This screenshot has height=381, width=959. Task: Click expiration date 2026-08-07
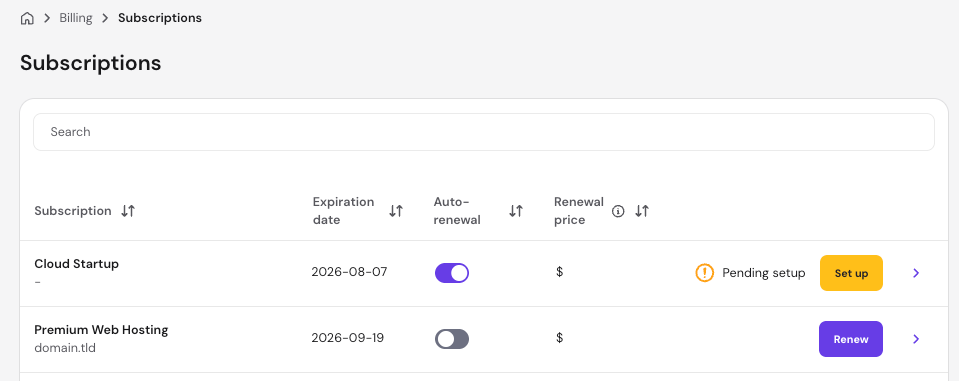click(x=349, y=272)
